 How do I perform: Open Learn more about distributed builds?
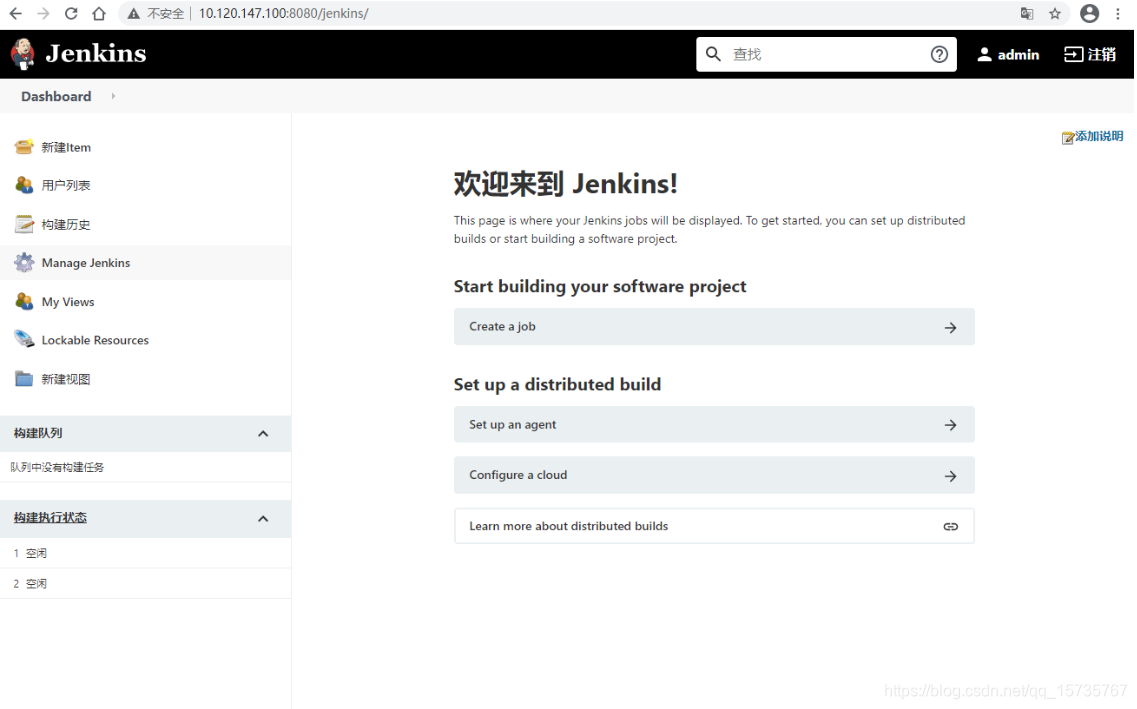click(x=714, y=526)
